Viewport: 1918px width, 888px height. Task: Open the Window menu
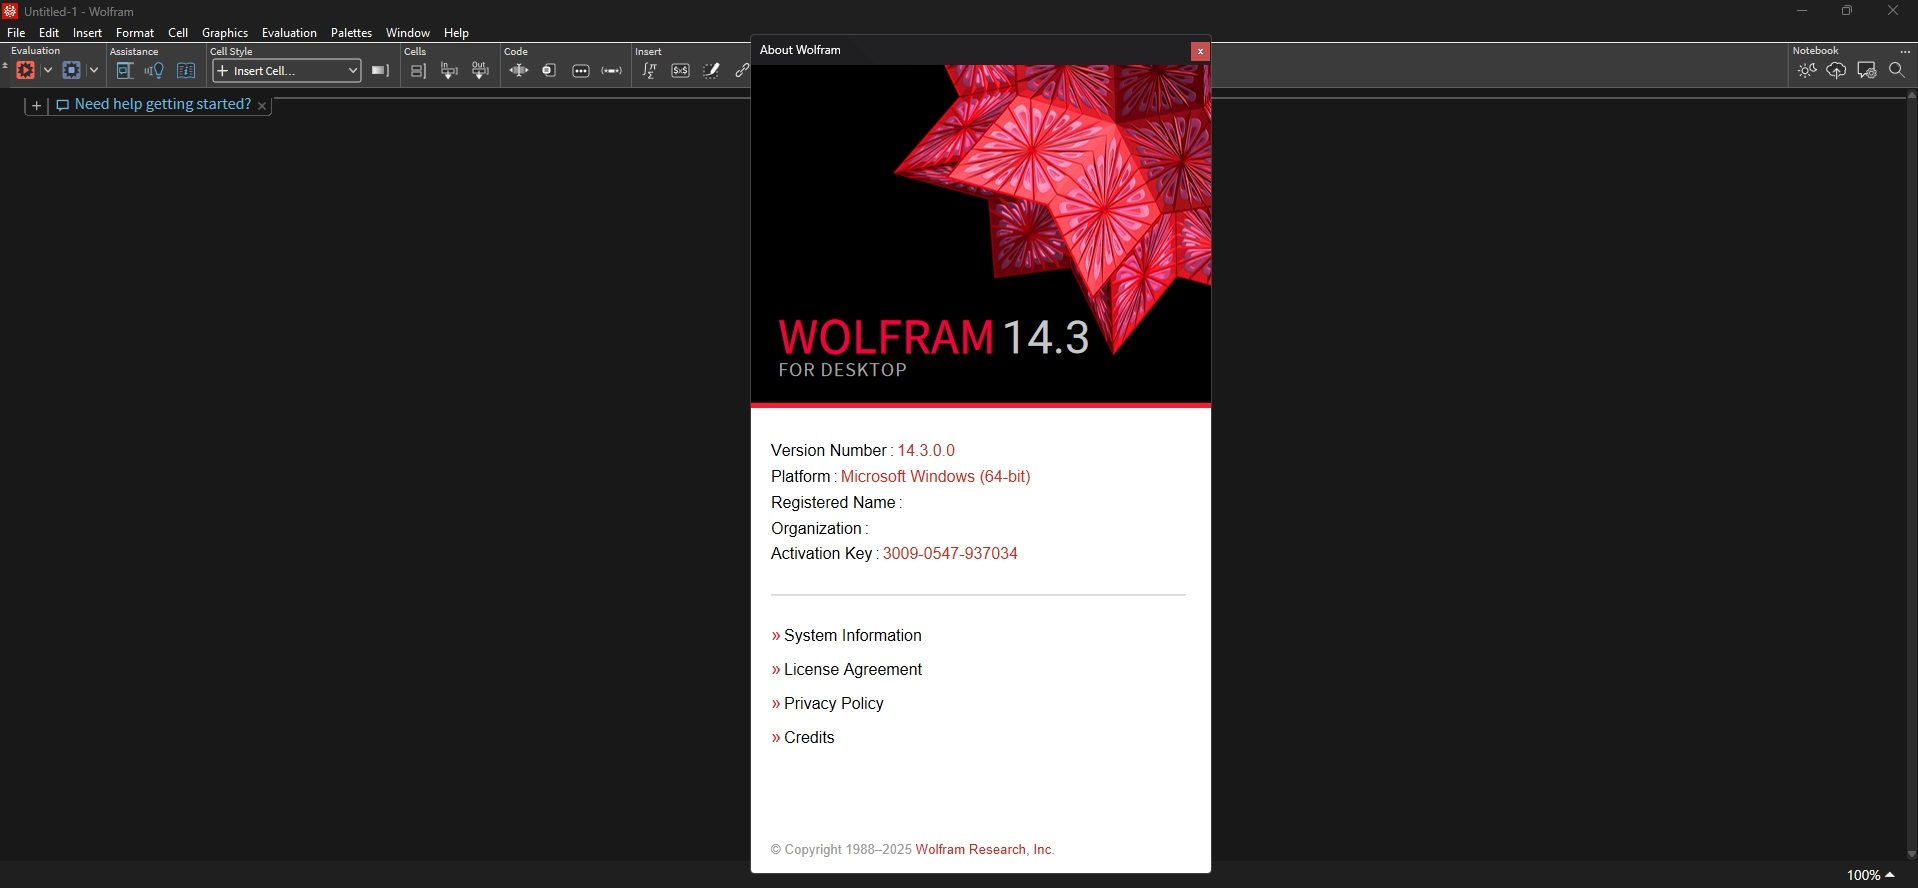(x=408, y=33)
